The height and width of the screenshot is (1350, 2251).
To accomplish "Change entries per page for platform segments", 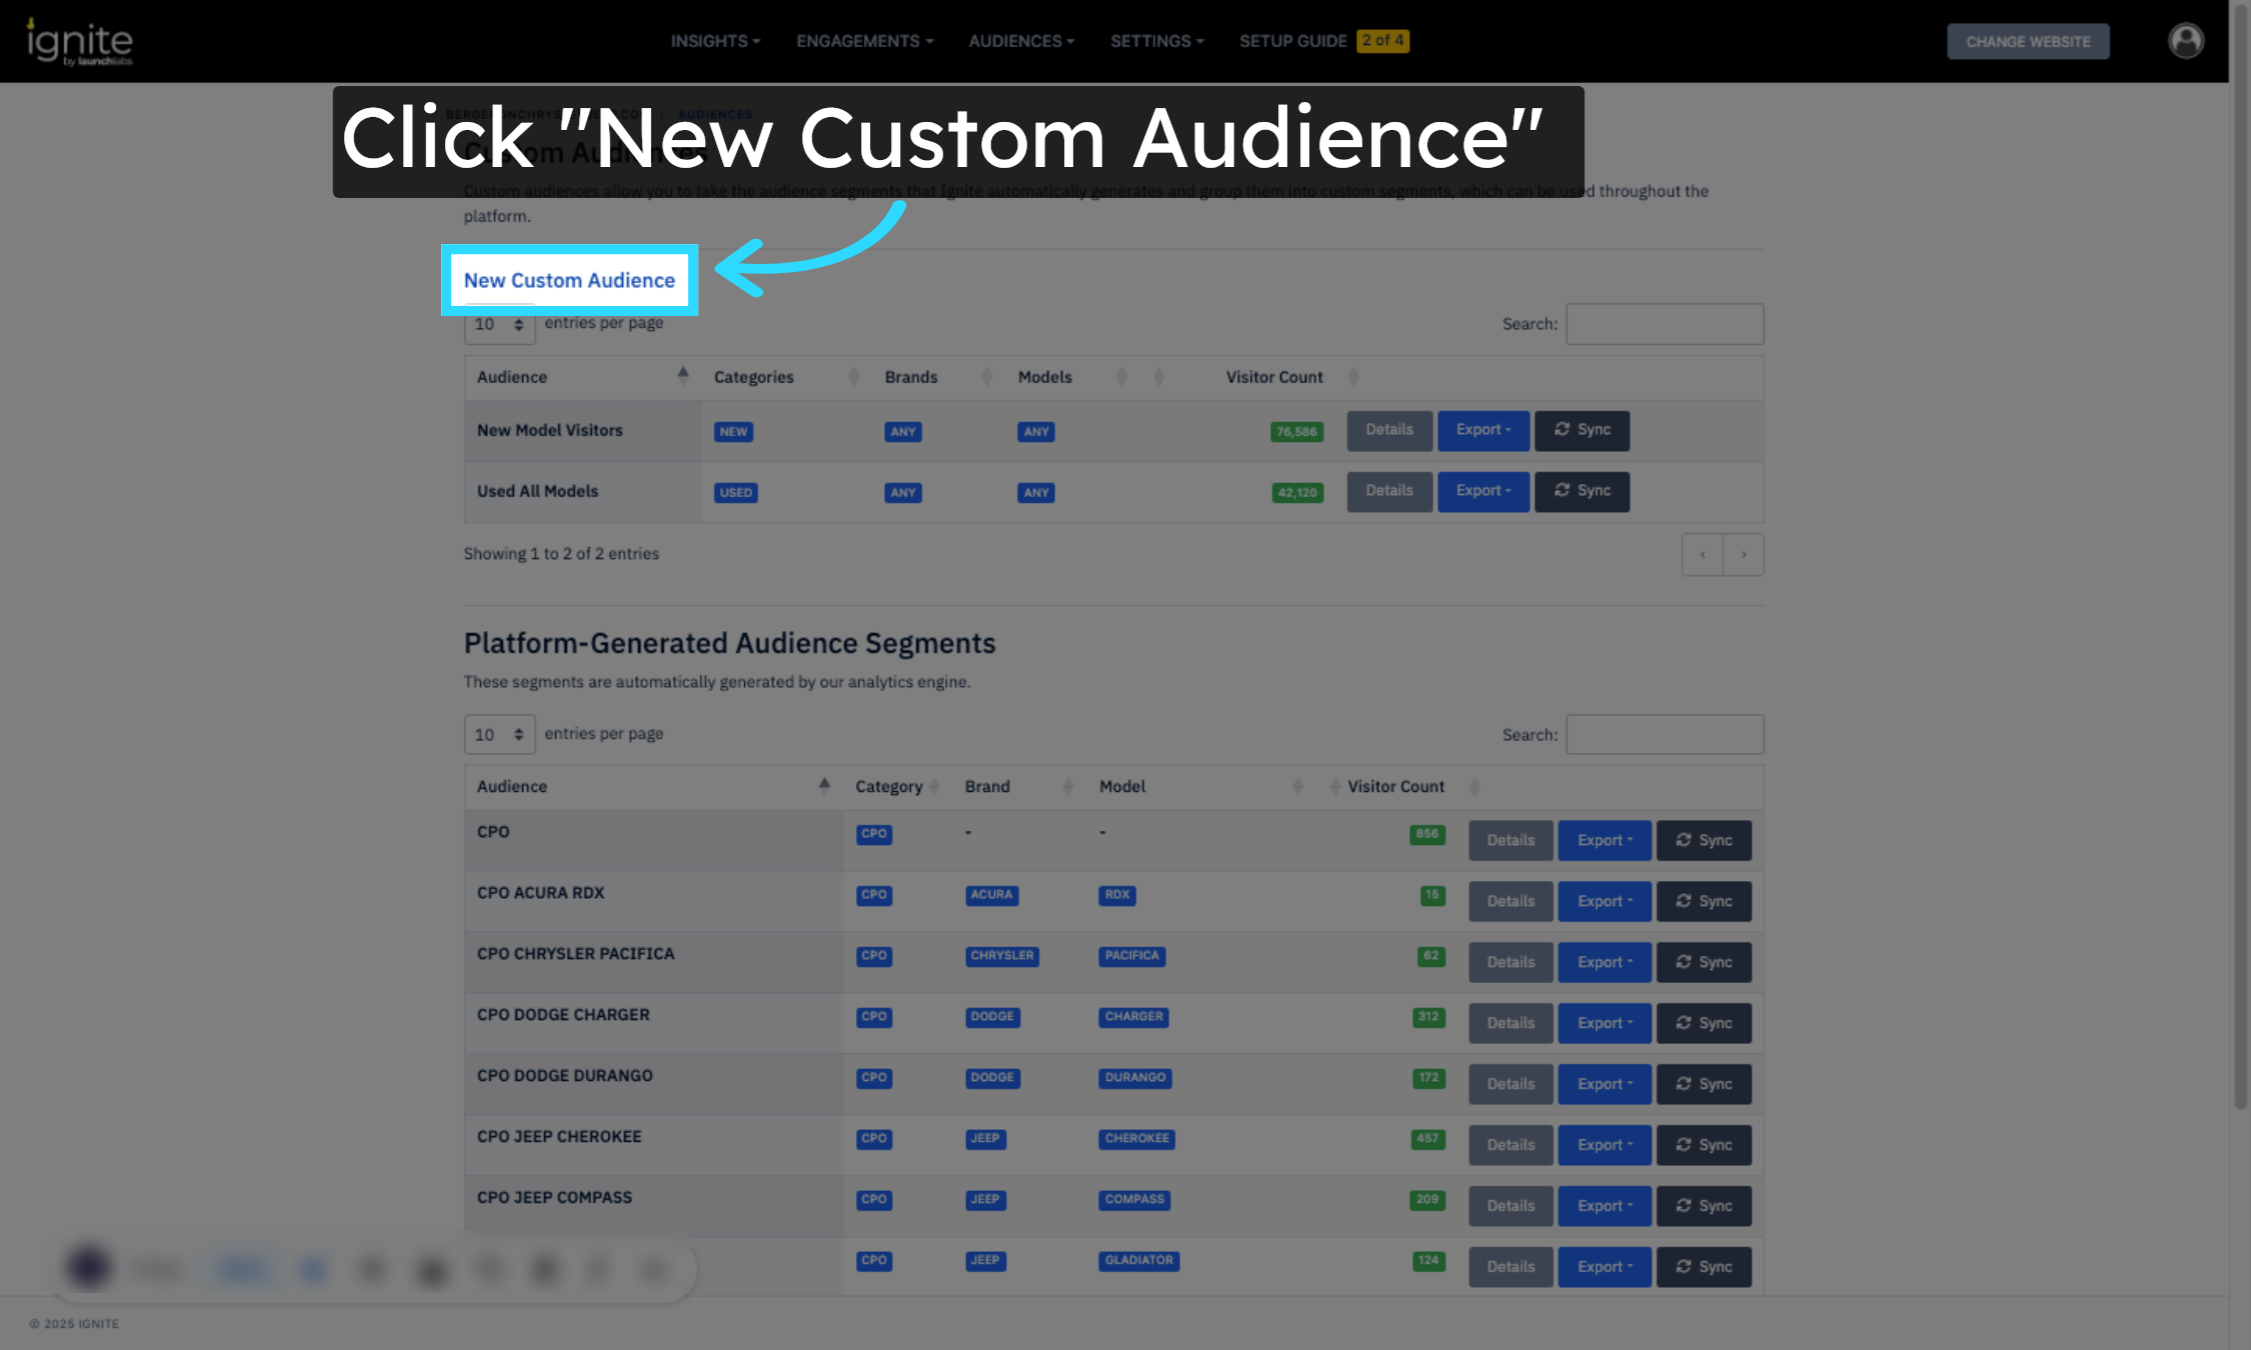I will (499, 735).
